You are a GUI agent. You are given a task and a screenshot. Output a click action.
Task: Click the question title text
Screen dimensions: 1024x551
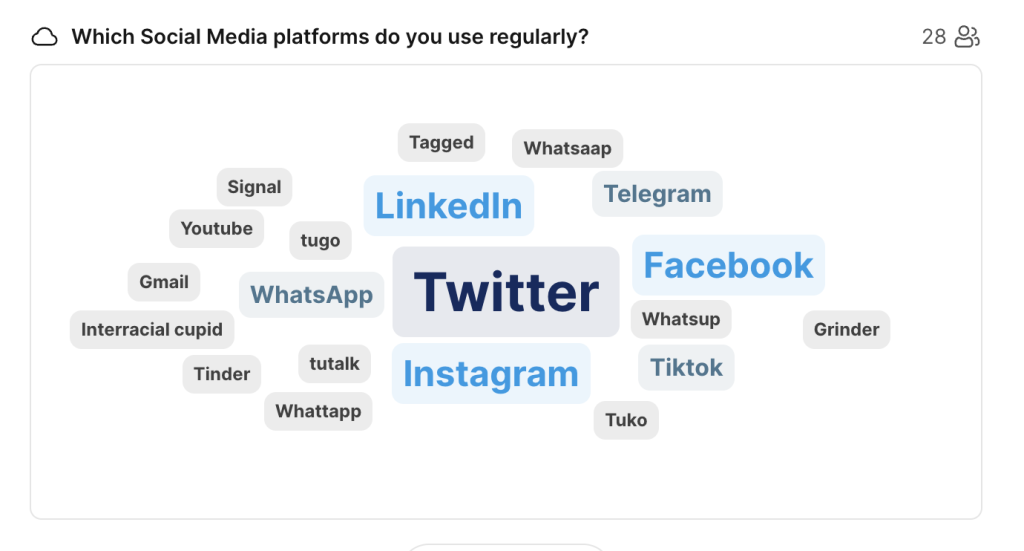point(330,37)
